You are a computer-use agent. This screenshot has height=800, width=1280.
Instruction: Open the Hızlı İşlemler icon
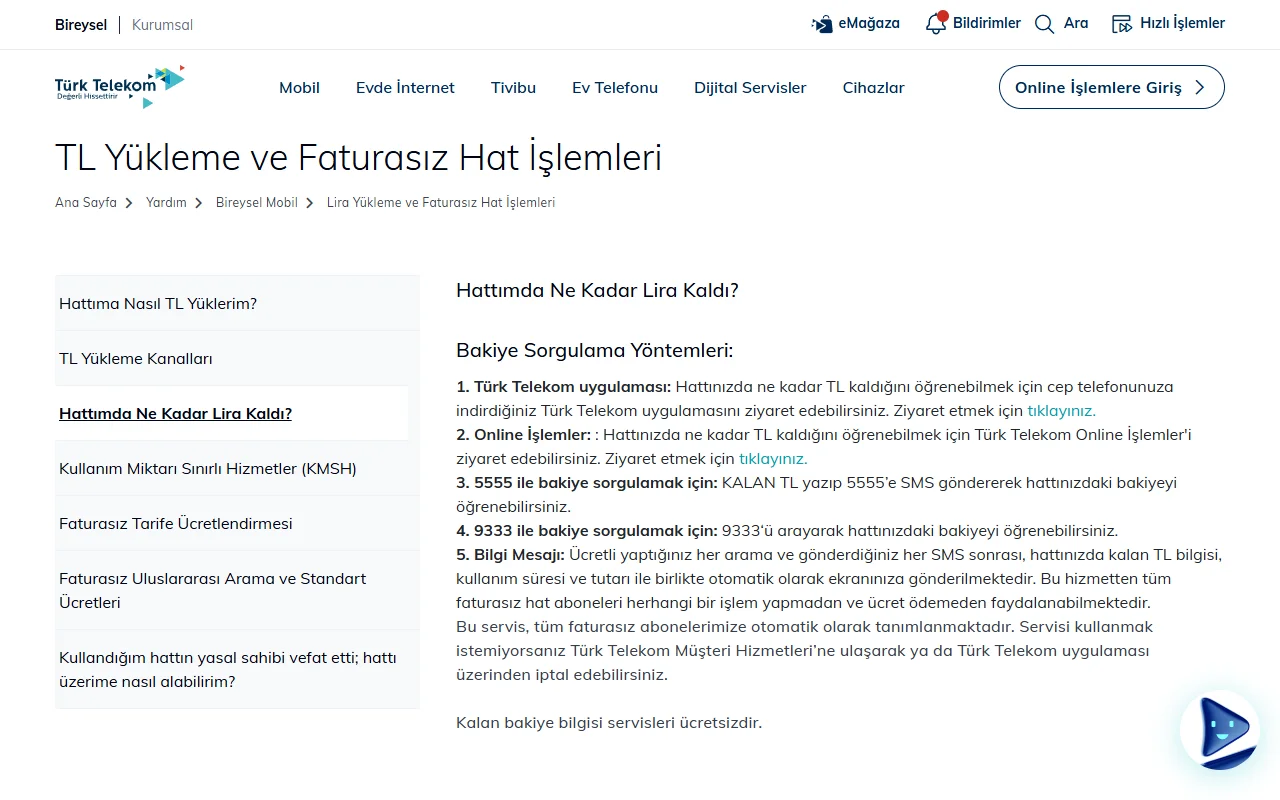tap(1122, 24)
